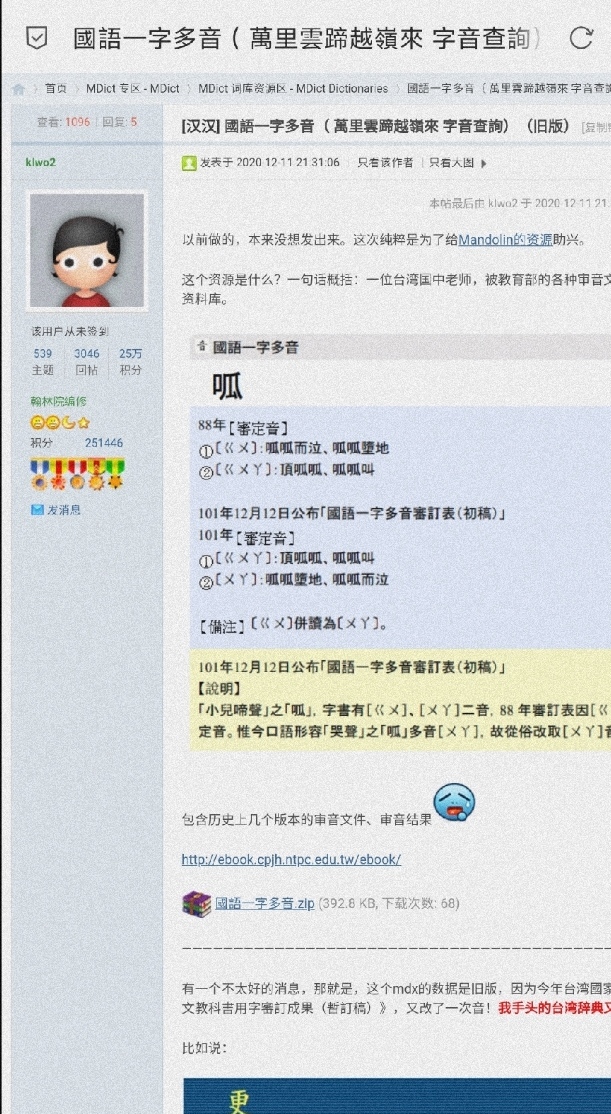This screenshot has height=1114, width=611.
Task: Send a message via the 发消息 envelope icon
Action: tap(38, 509)
